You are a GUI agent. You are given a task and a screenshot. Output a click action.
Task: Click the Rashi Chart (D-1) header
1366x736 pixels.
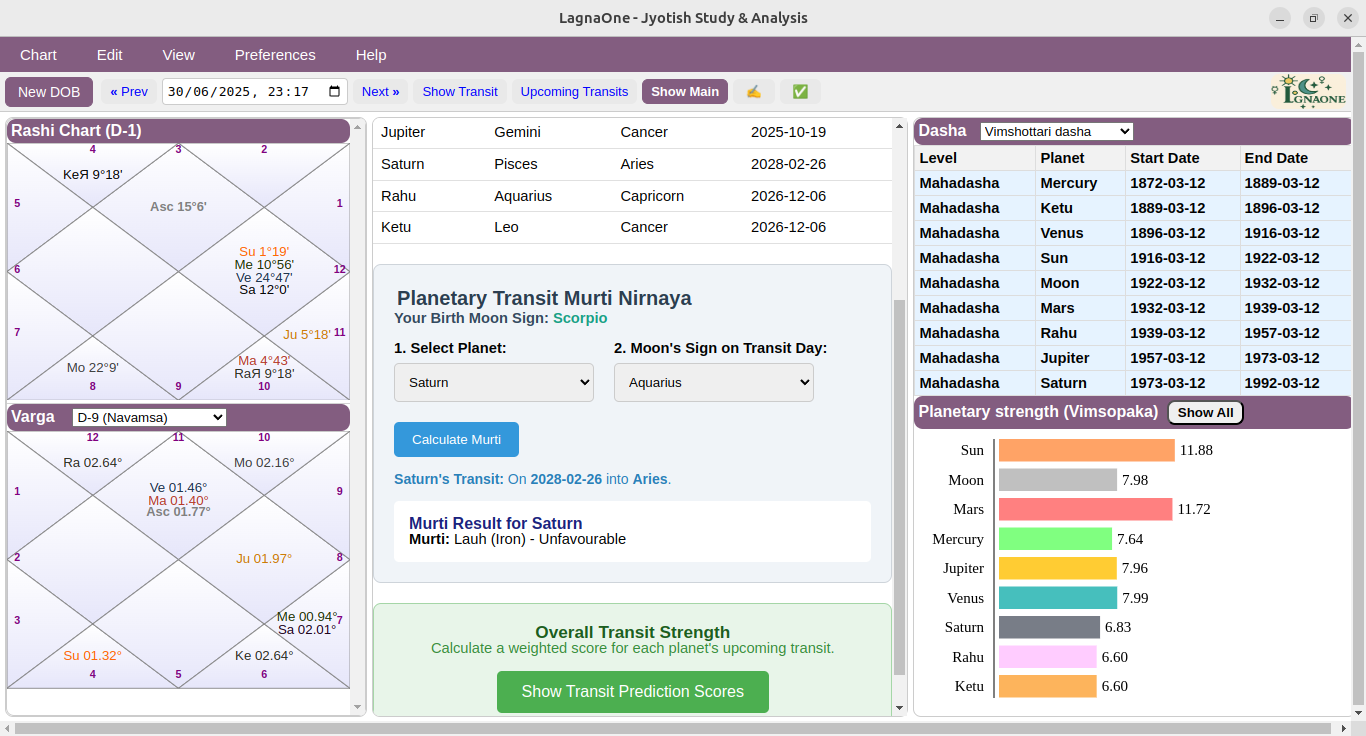[x=178, y=131]
